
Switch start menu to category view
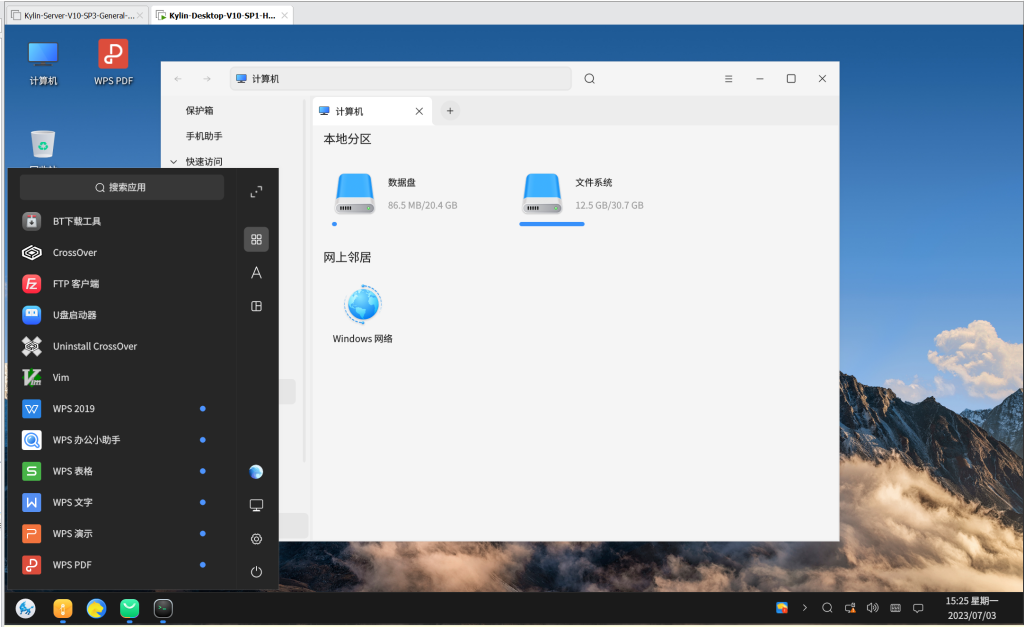coord(256,306)
